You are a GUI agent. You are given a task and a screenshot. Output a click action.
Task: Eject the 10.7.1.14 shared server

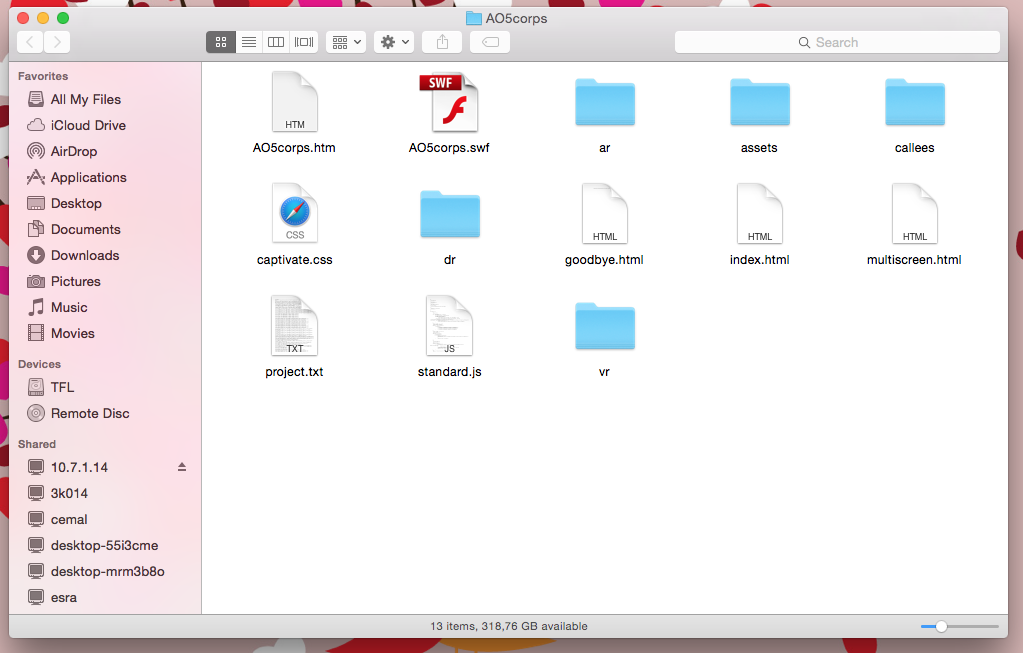click(x=182, y=467)
